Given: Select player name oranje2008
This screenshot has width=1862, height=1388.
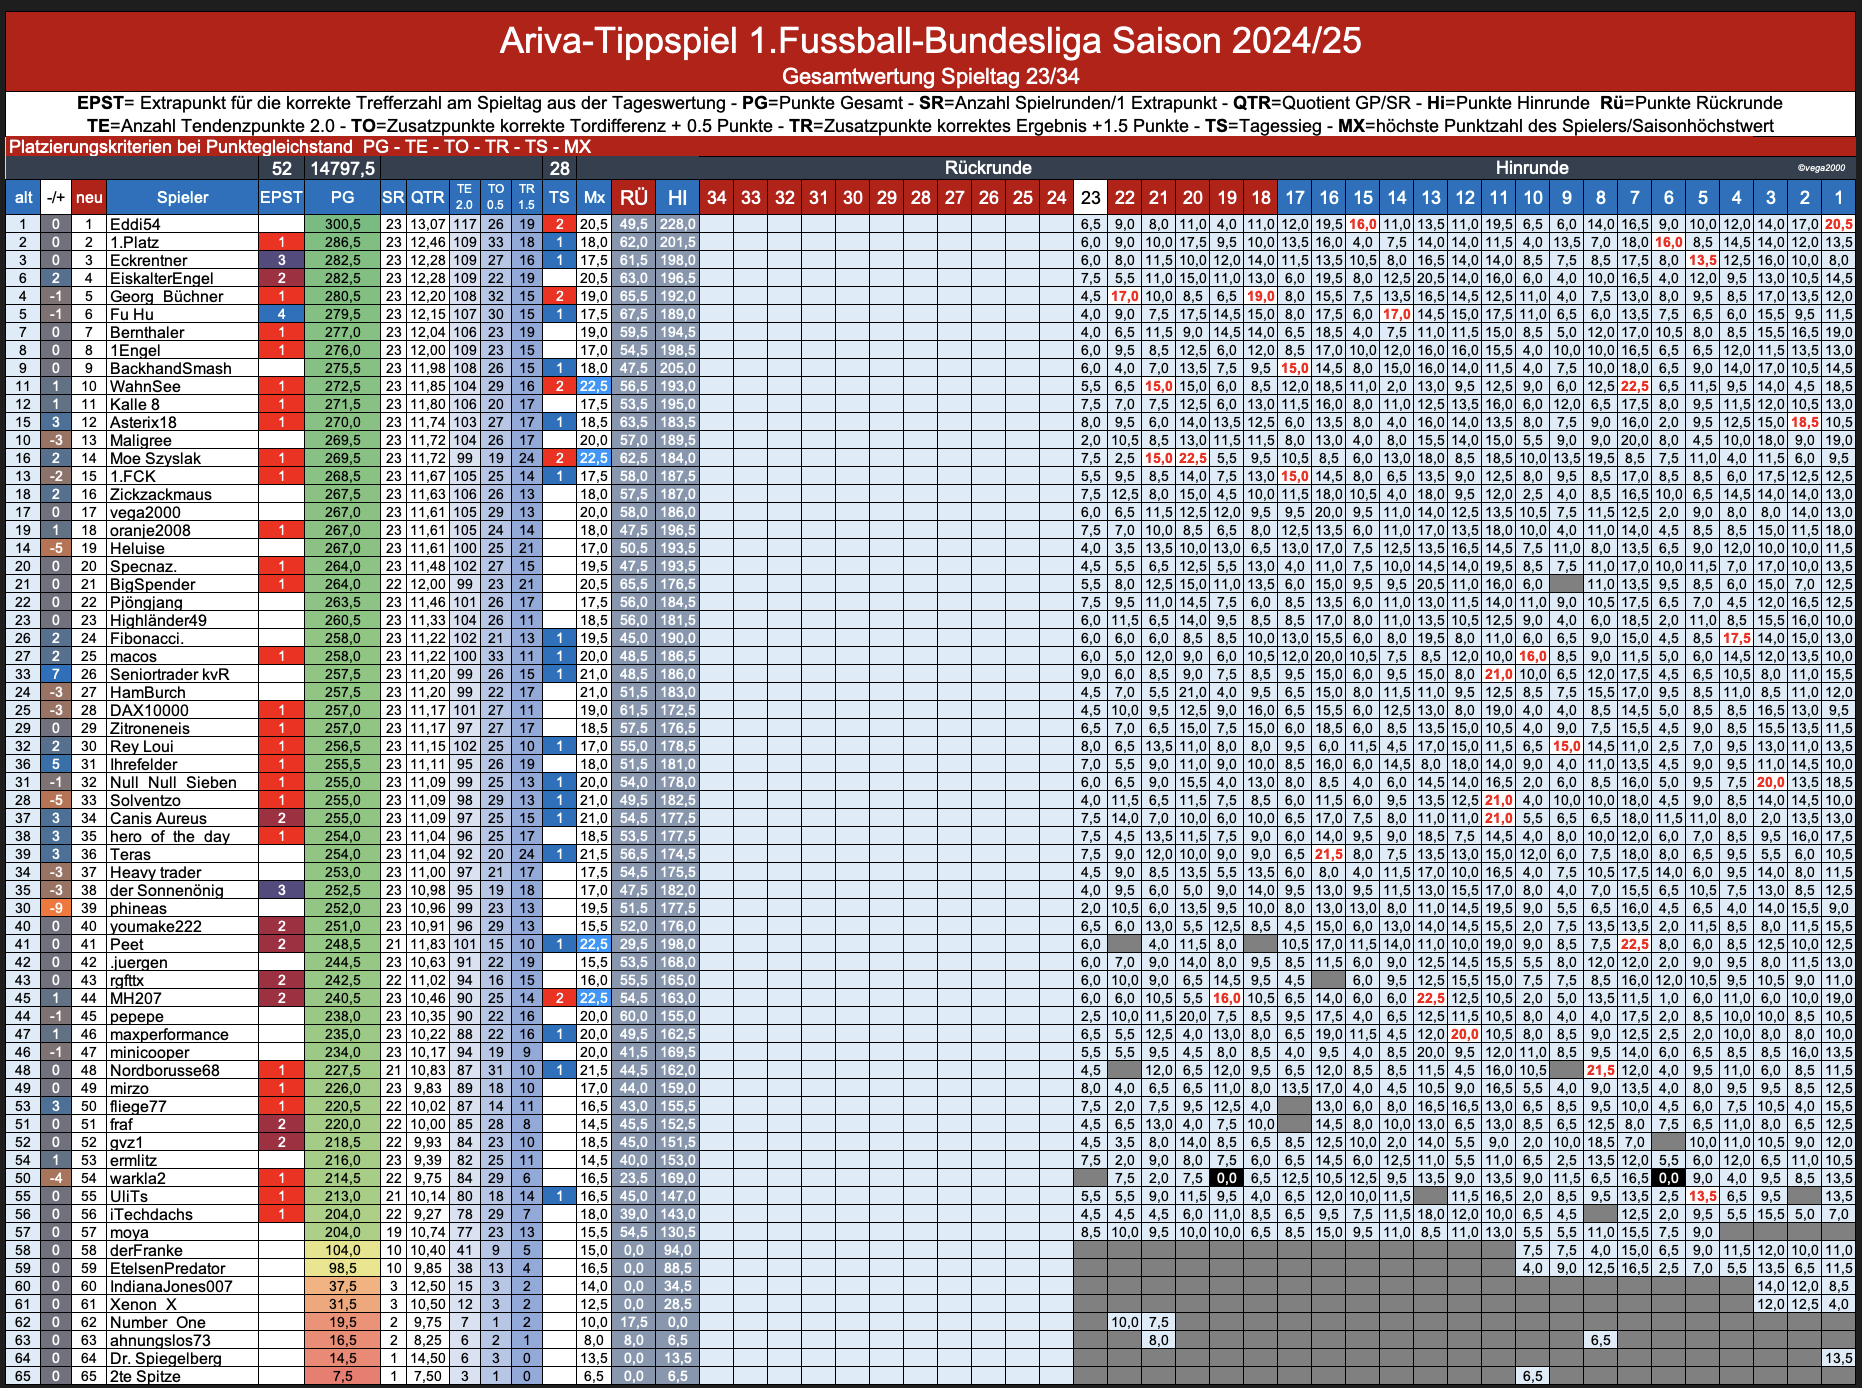Looking at the screenshot, I should [150, 530].
